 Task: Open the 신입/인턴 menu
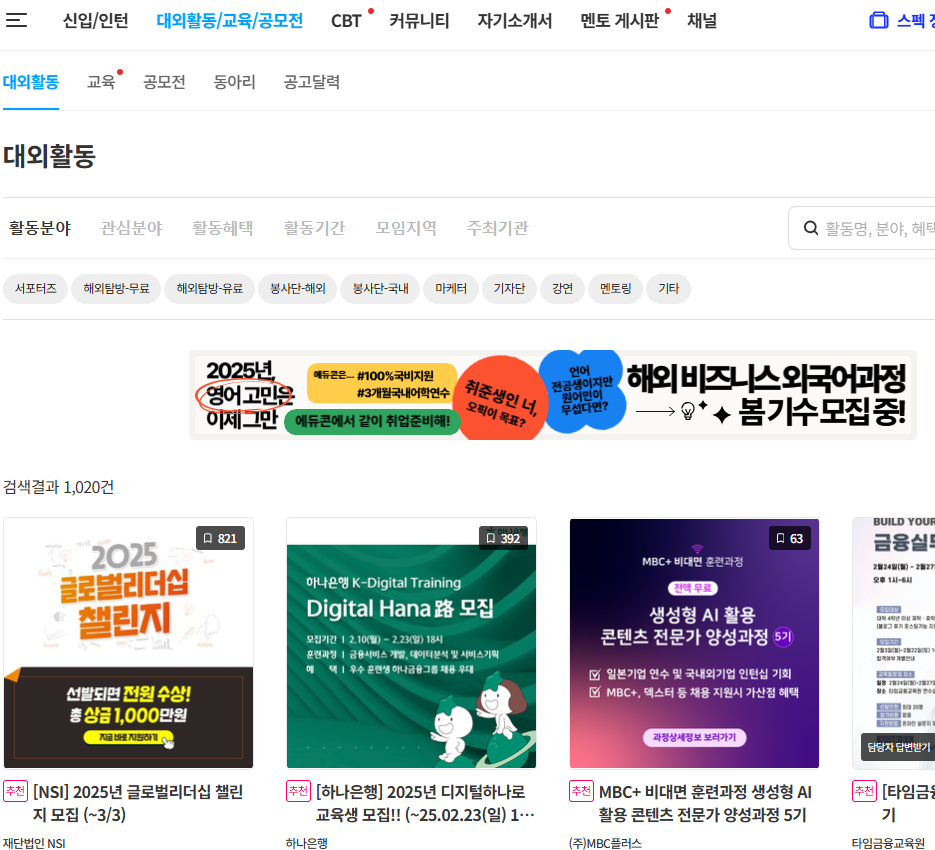(x=95, y=21)
